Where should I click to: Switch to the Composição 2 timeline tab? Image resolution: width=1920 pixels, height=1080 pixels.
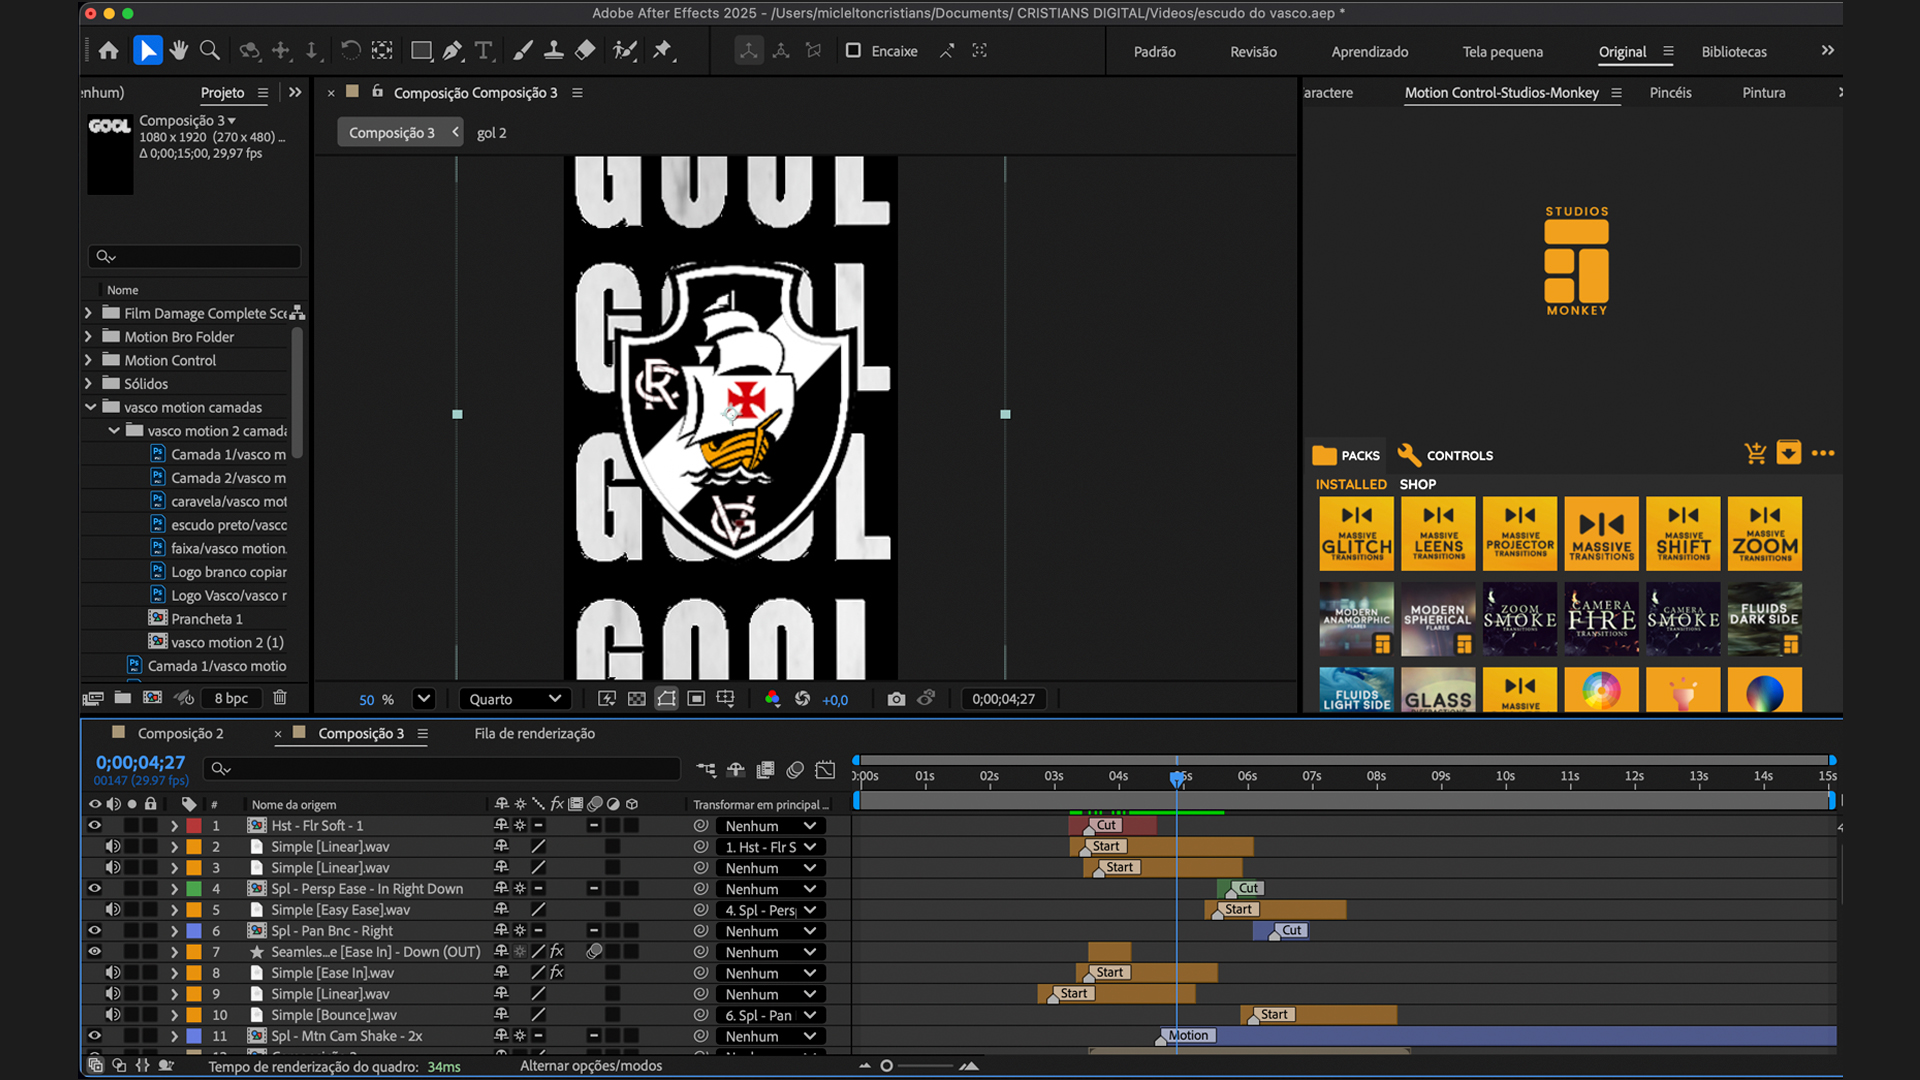[180, 733]
